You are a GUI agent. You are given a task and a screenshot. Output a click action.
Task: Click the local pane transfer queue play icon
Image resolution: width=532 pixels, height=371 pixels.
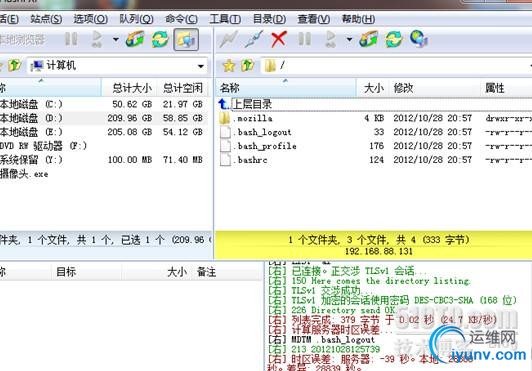(97, 39)
